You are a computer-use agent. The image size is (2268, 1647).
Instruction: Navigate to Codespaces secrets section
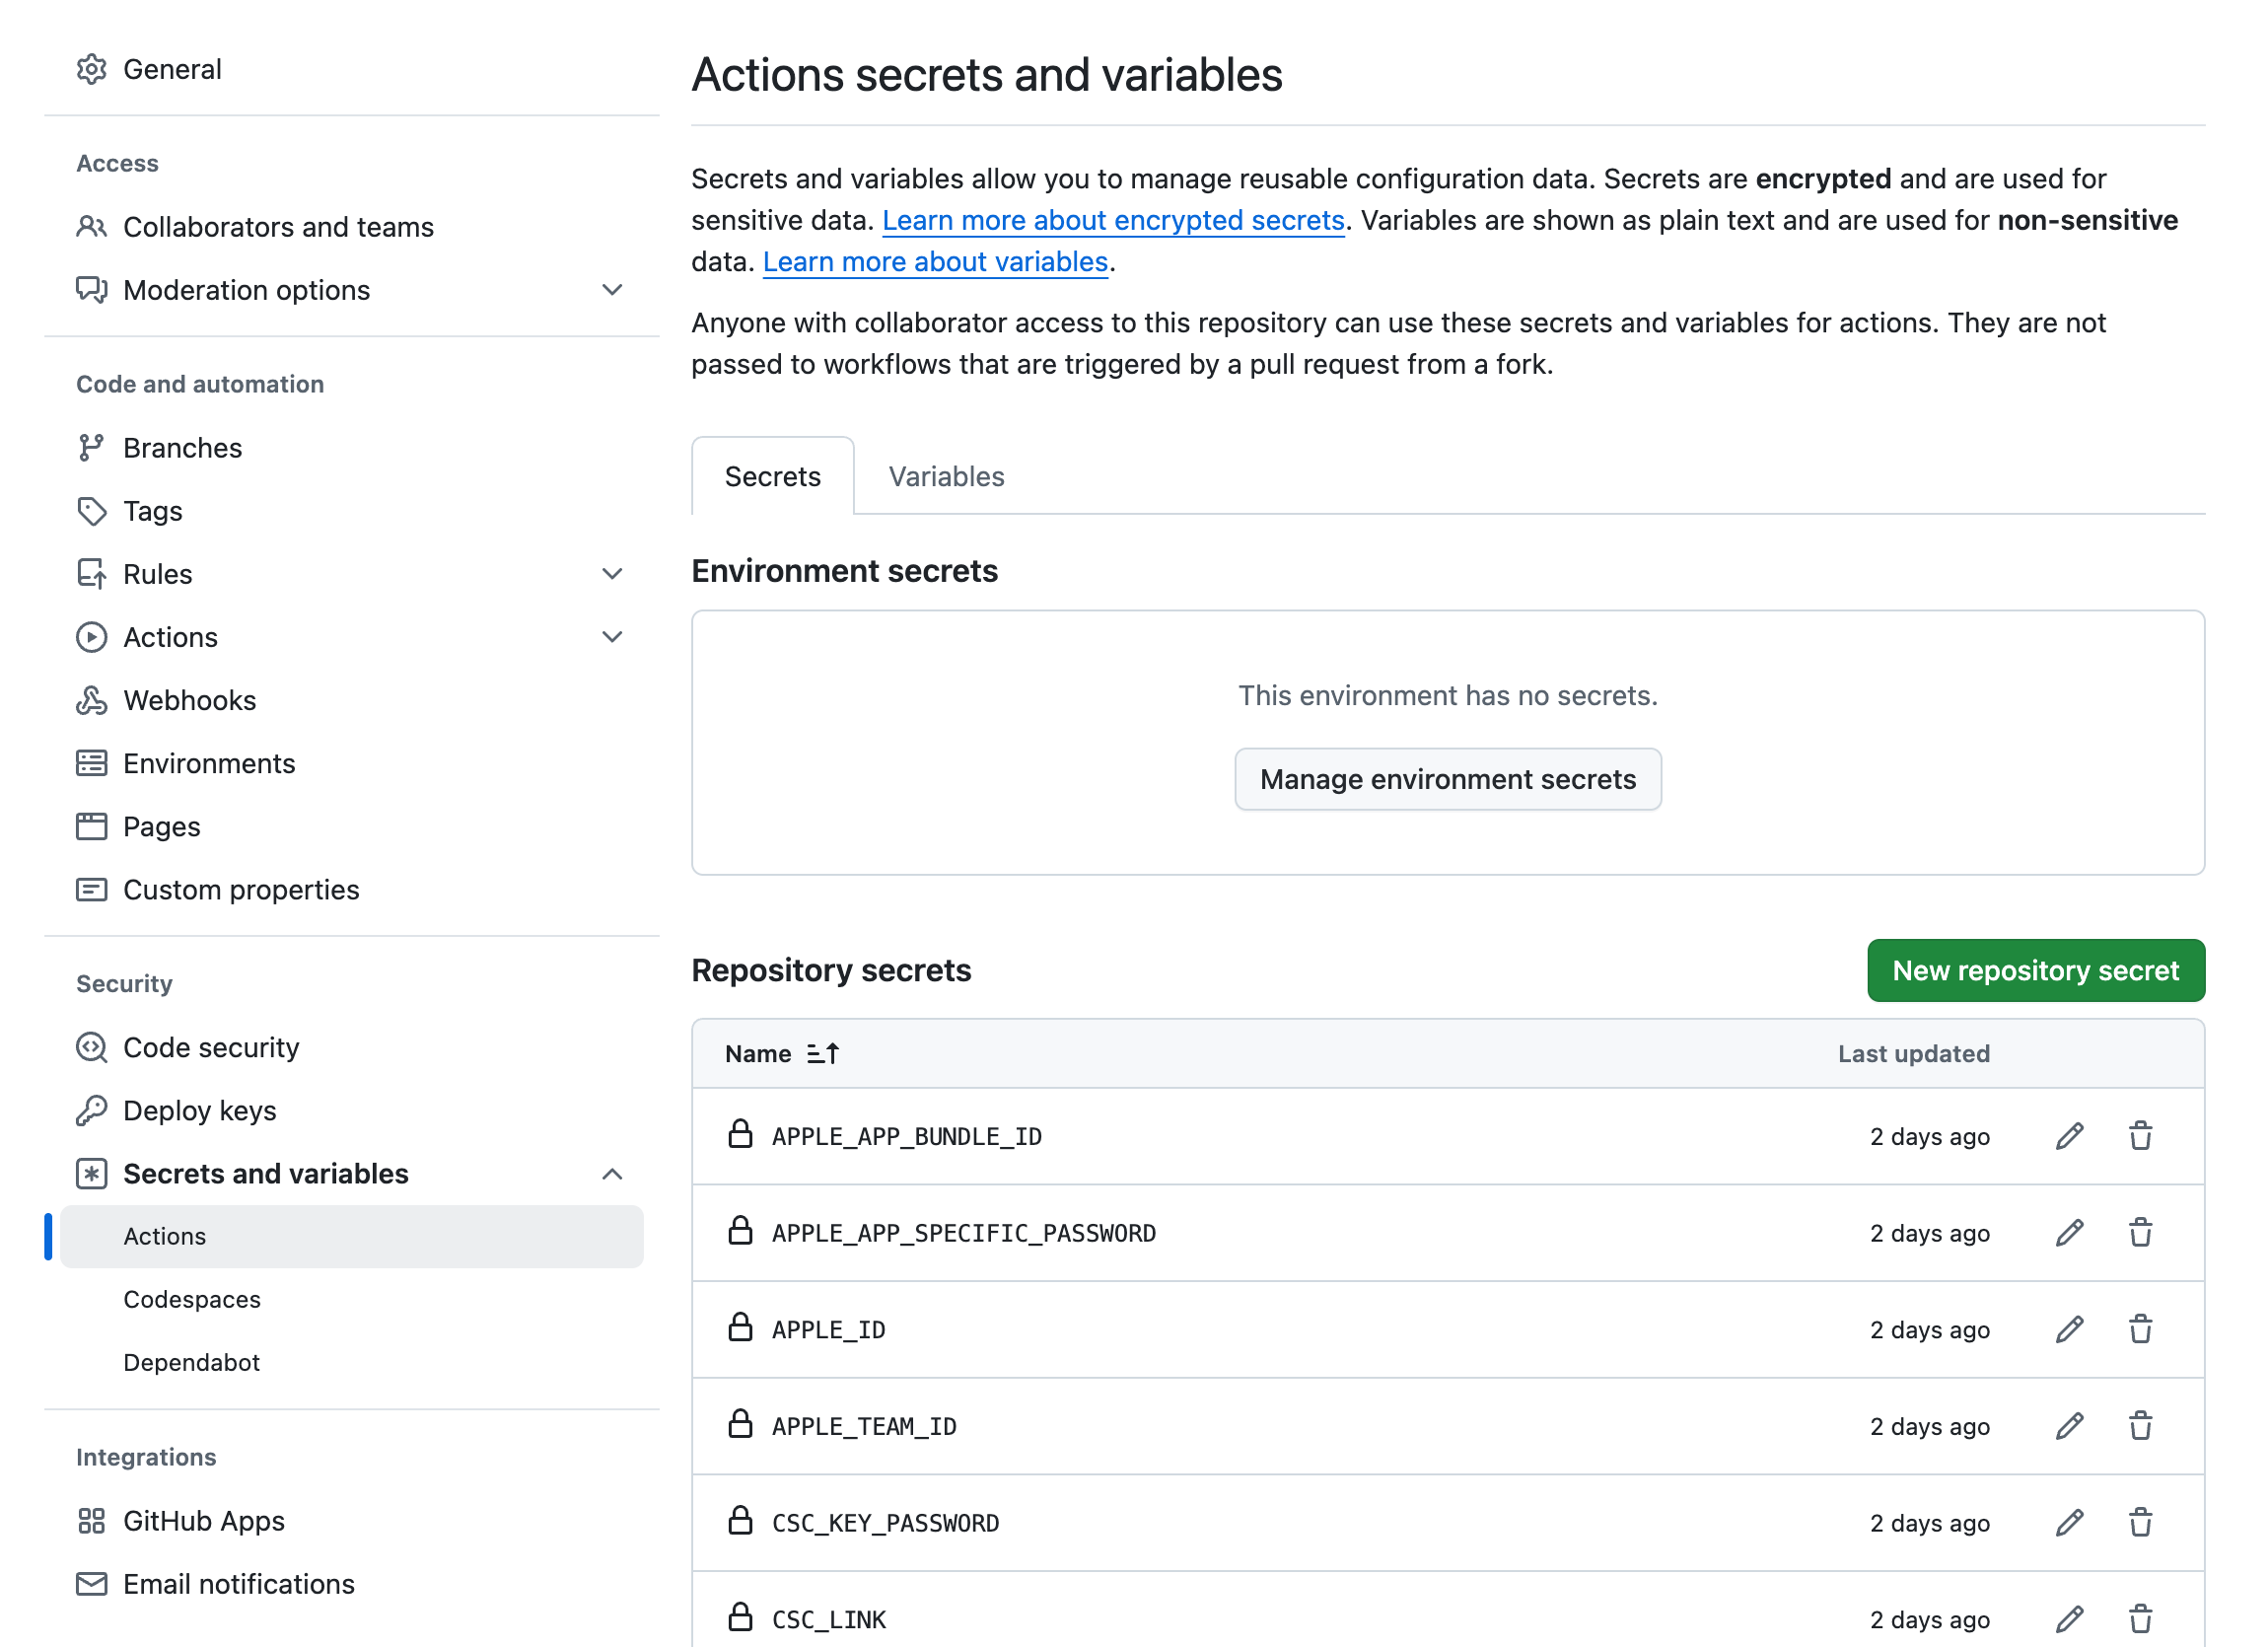(x=193, y=1298)
